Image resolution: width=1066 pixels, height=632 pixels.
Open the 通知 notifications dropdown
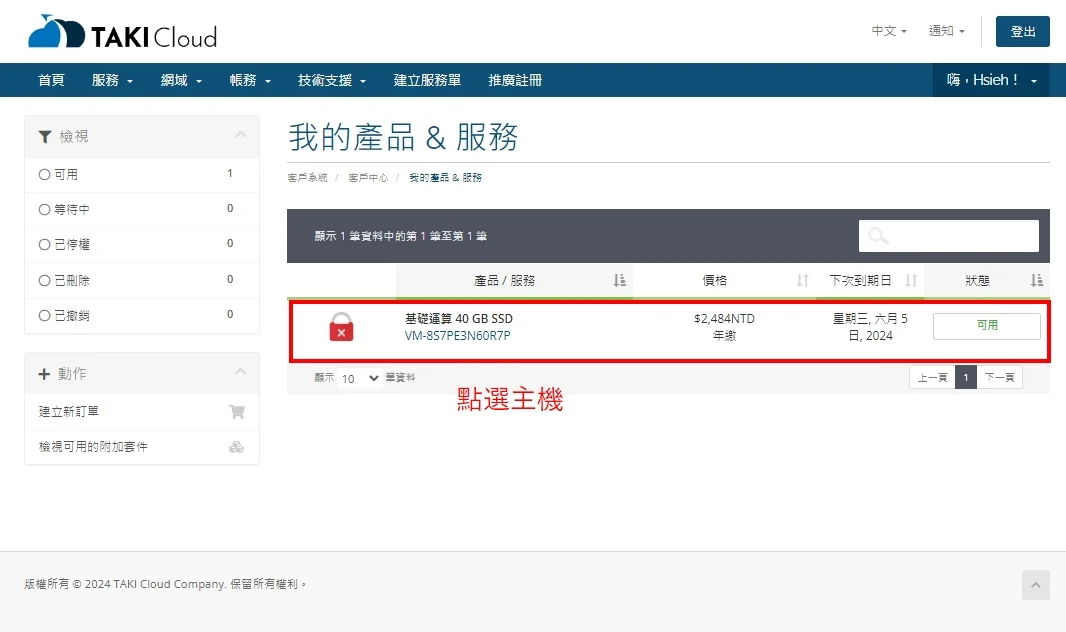[947, 31]
